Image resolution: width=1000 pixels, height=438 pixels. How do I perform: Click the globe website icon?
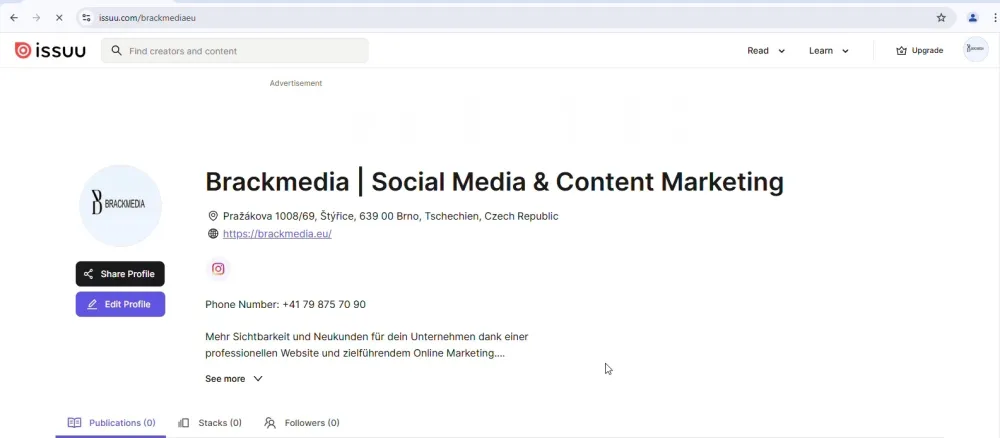213,233
